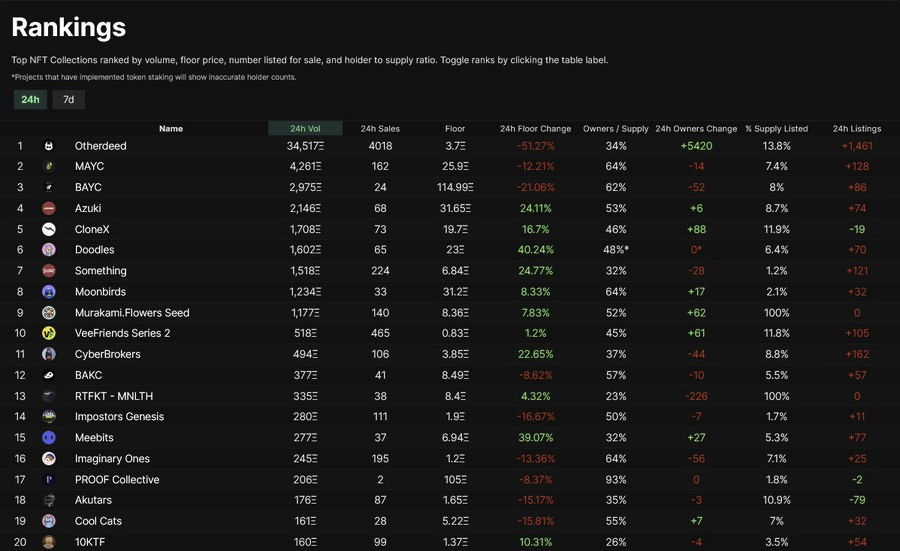Sort by Owners / Supply header
Viewport: 900px width, 551px height.
pos(616,129)
